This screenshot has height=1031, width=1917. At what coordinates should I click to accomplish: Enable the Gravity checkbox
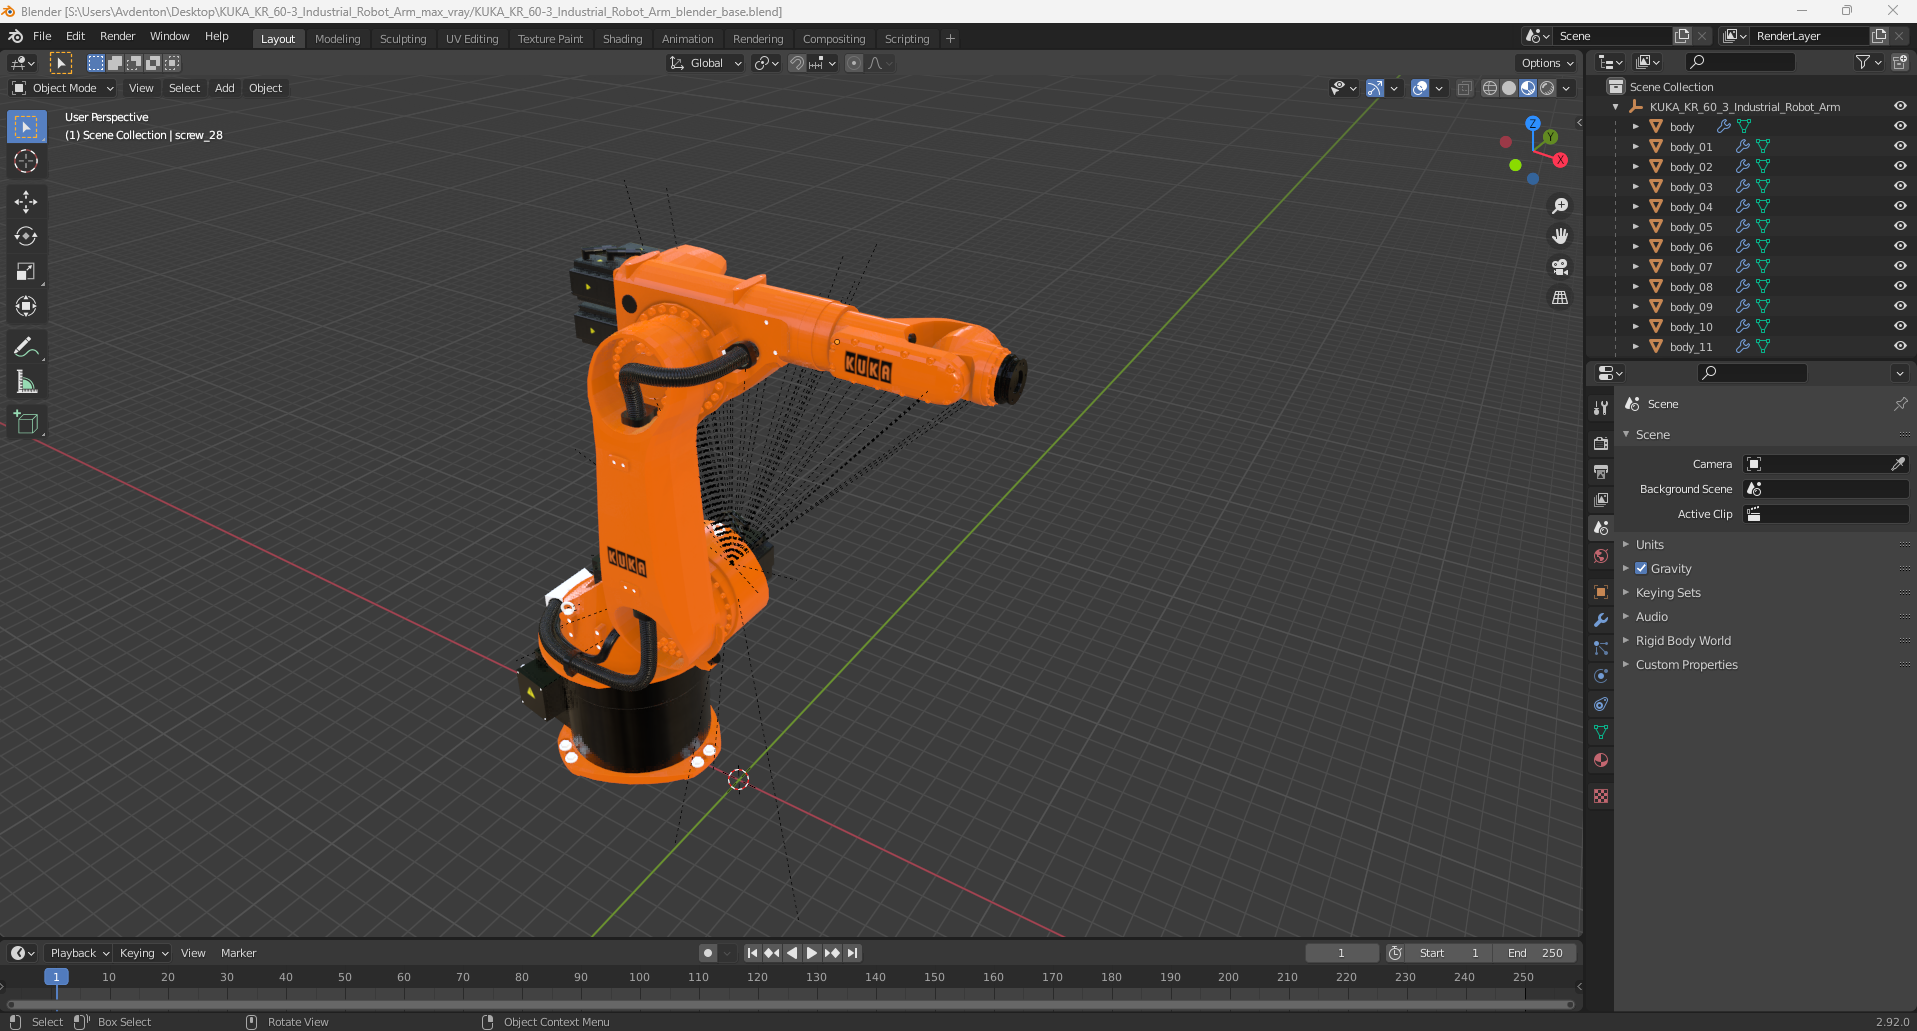click(1641, 568)
